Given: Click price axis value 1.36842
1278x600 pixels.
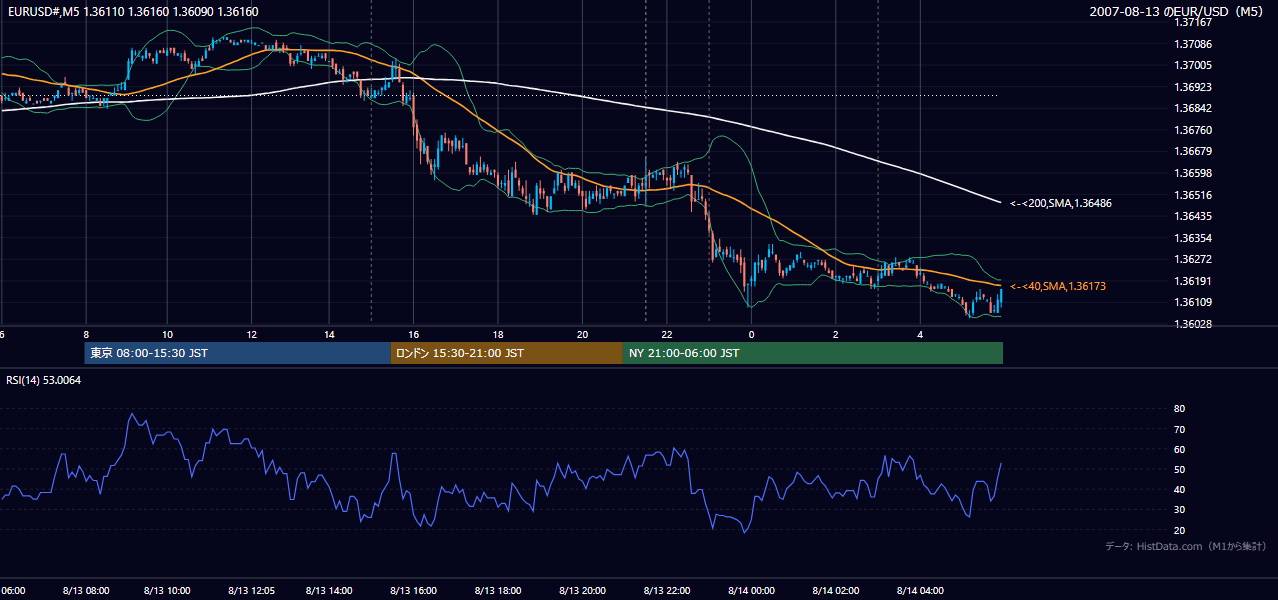Looking at the screenshot, I should point(1194,108).
